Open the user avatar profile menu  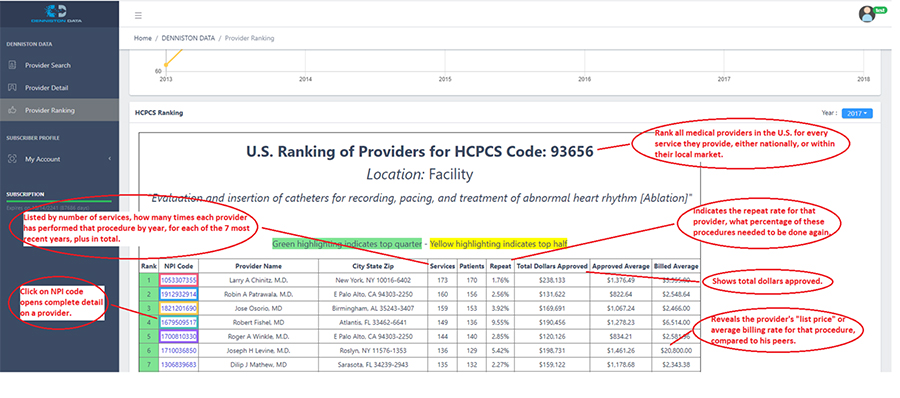coord(866,14)
